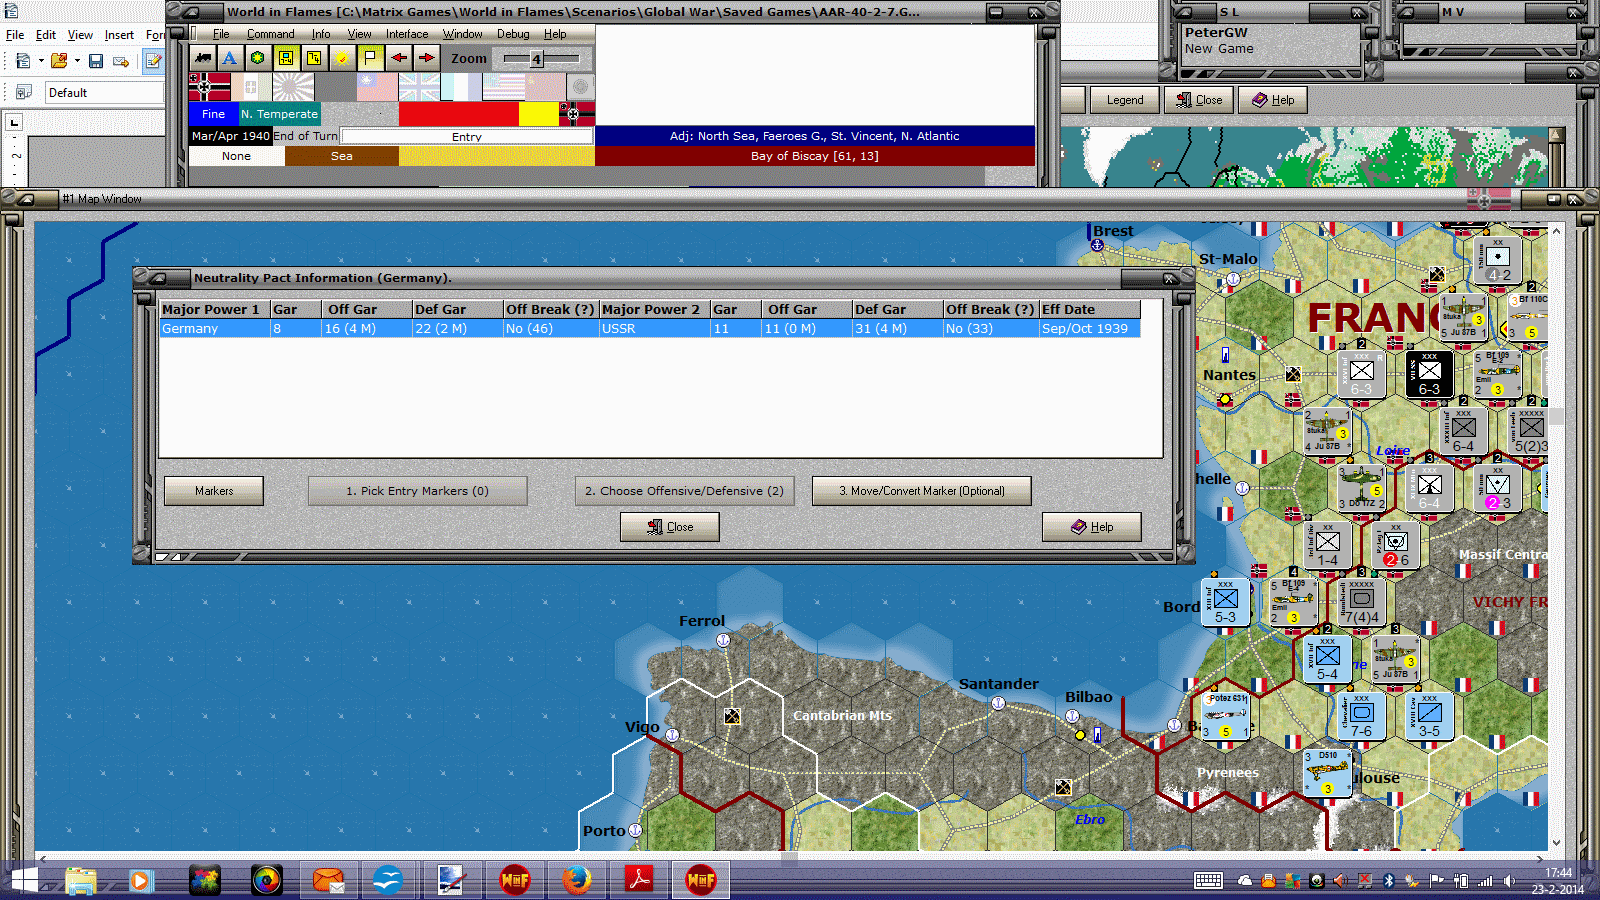Image resolution: width=1600 pixels, height=900 pixels.
Task: Click the Save icon in background editor
Action: [96, 62]
